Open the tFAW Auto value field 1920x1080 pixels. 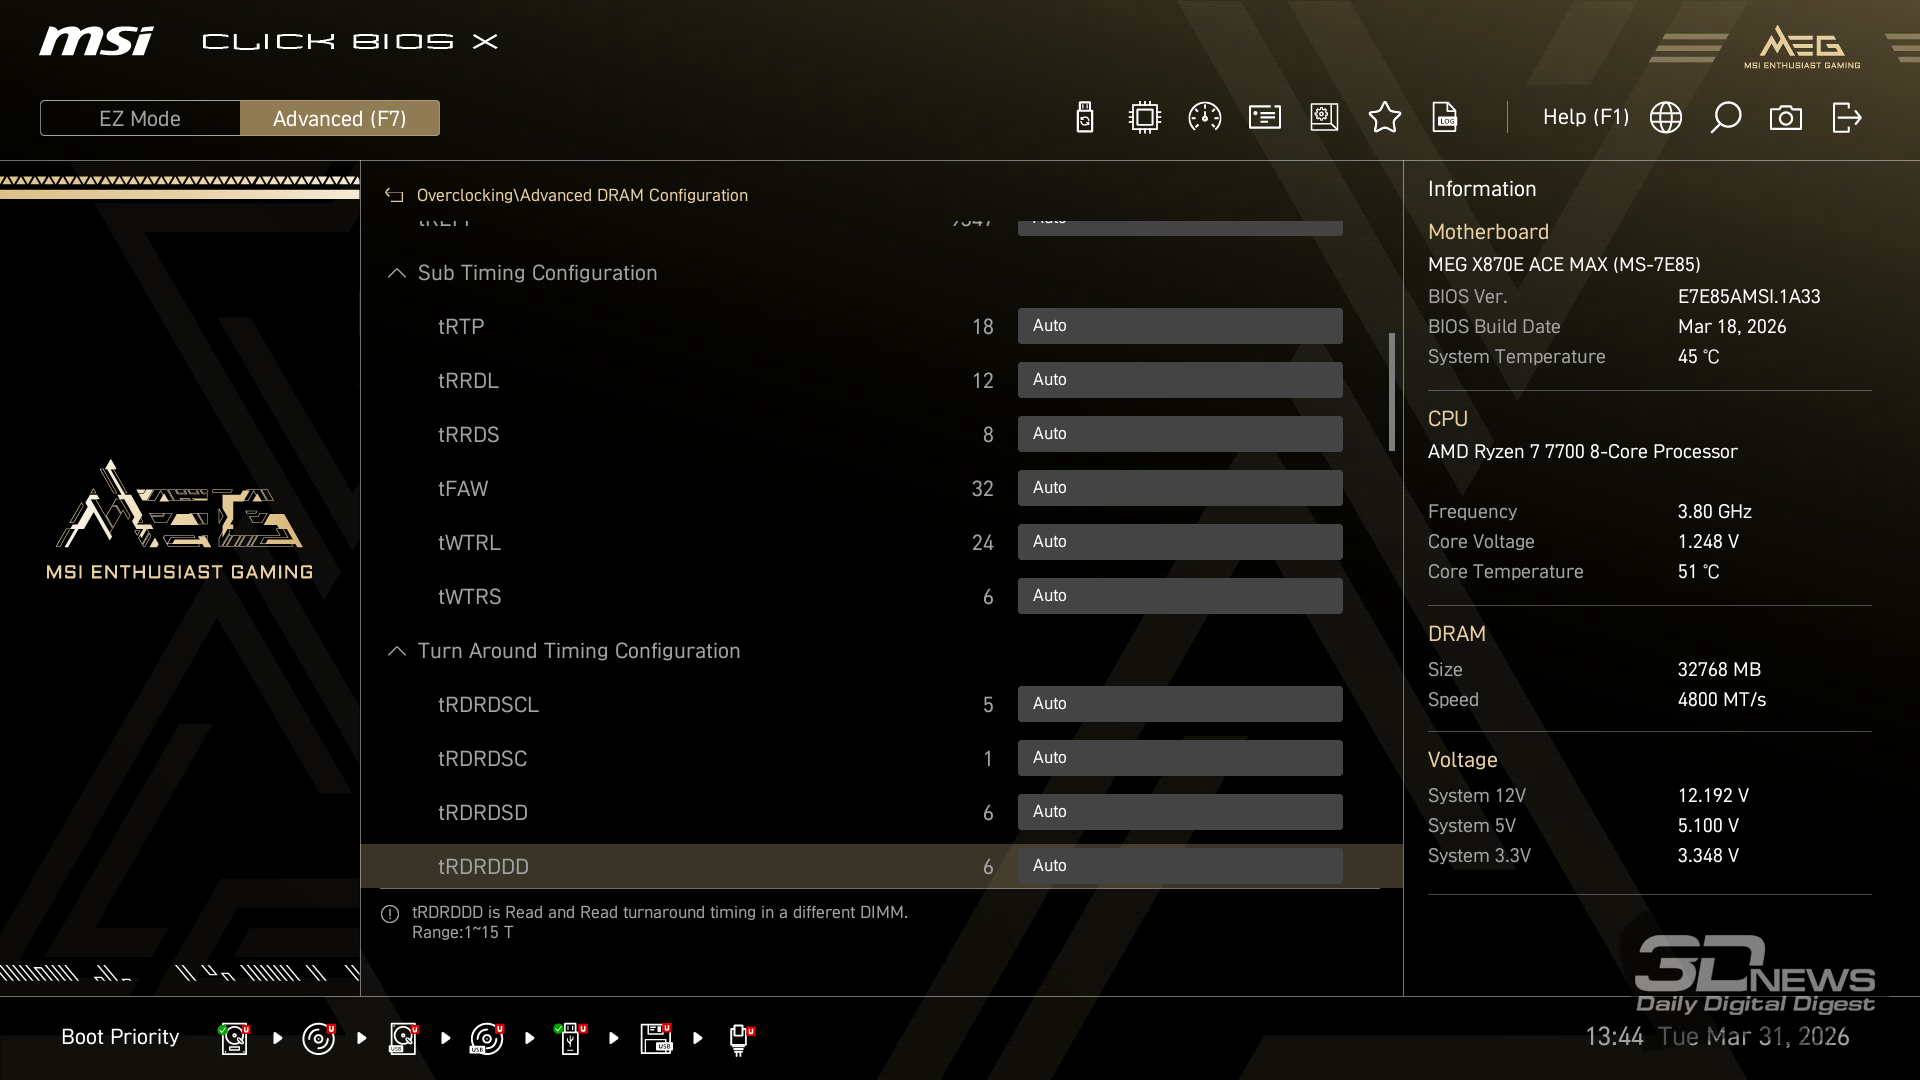coord(1179,488)
